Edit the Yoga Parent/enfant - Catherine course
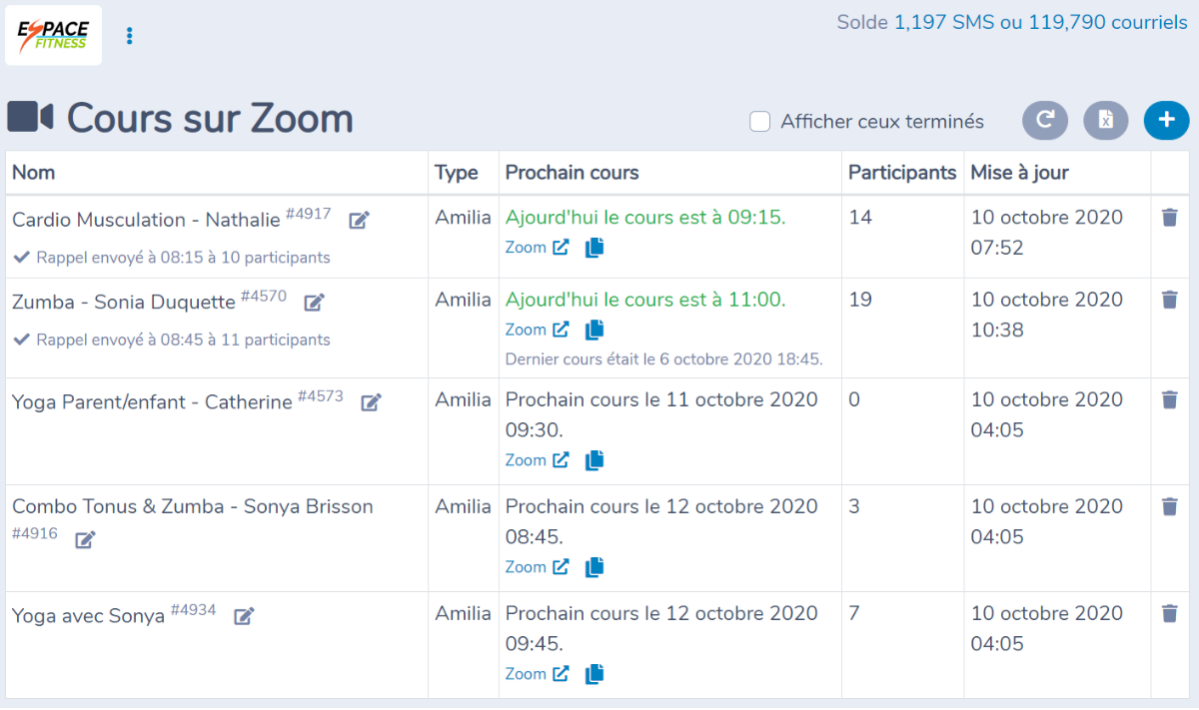 click(x=371, y=403)
